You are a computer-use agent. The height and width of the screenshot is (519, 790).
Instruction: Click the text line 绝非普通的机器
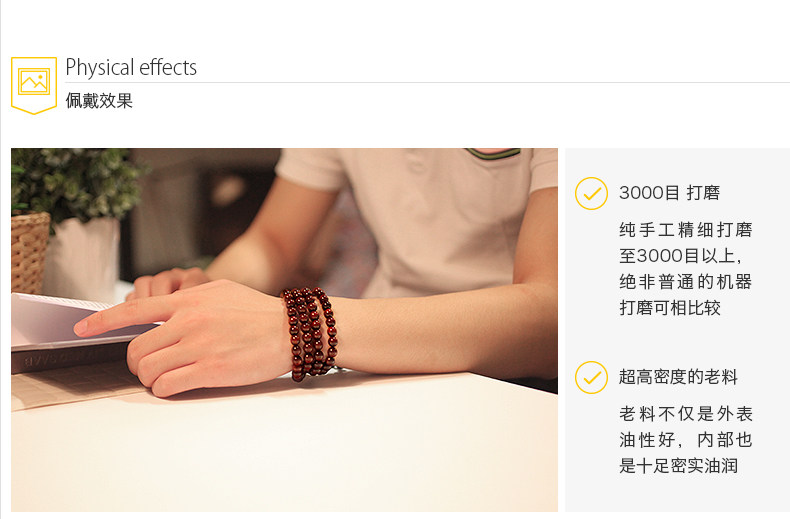686,282
